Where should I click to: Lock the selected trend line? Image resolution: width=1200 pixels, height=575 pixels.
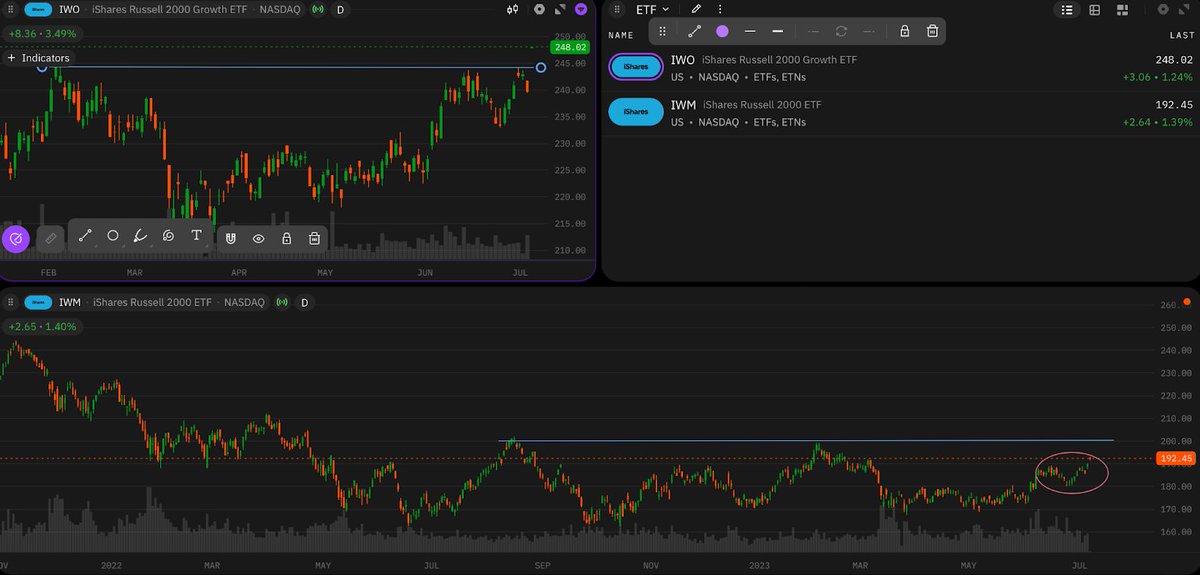(904, 31)
